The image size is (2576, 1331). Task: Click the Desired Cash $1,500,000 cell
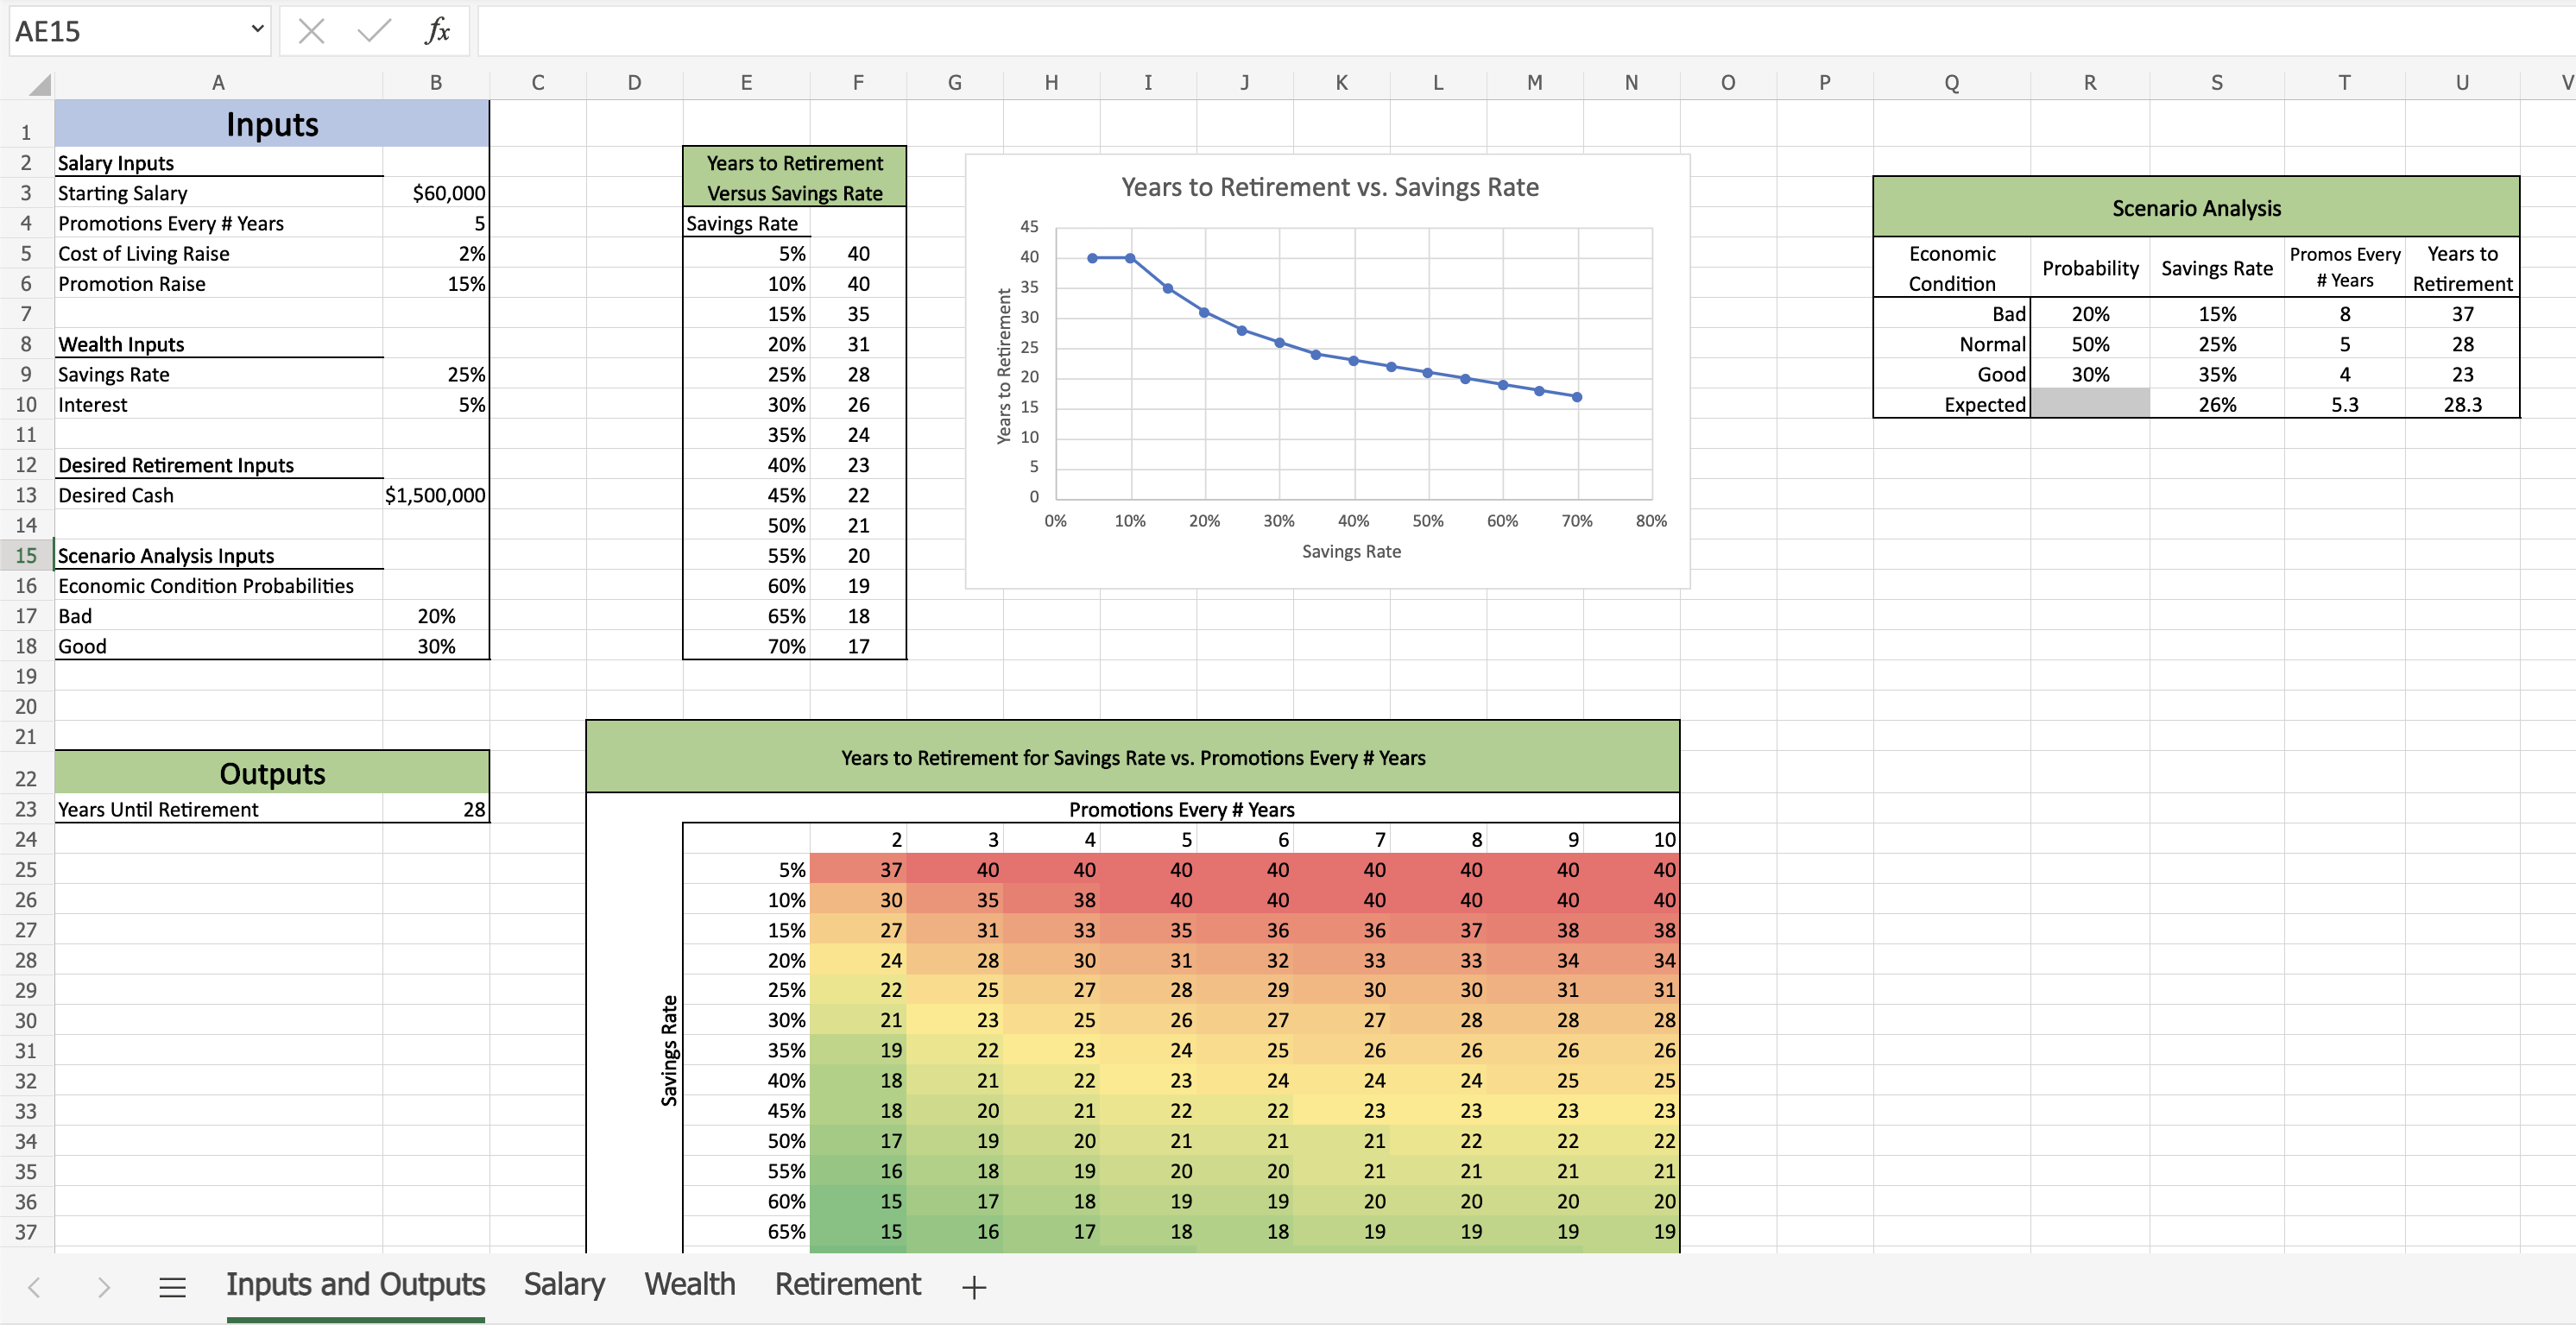436,495
